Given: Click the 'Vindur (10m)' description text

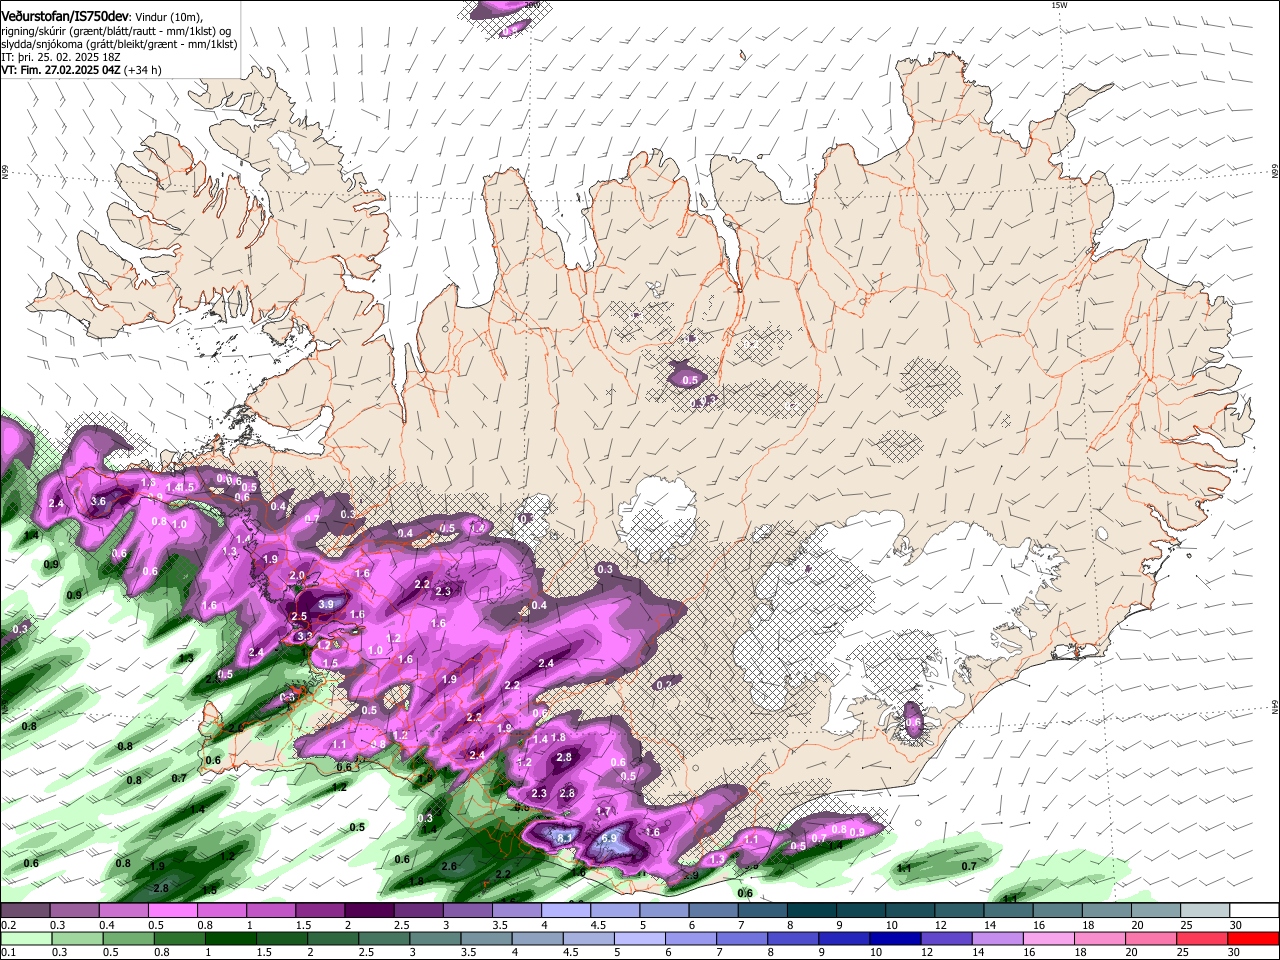Looking at the screenshot, I should pos(169,15).
